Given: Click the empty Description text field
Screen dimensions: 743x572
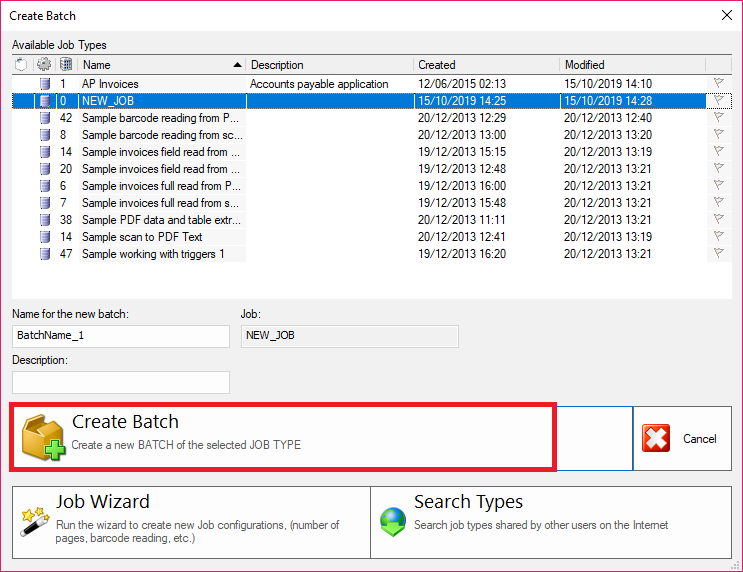Looking at the screenshot, I should (x=121, y=382).
